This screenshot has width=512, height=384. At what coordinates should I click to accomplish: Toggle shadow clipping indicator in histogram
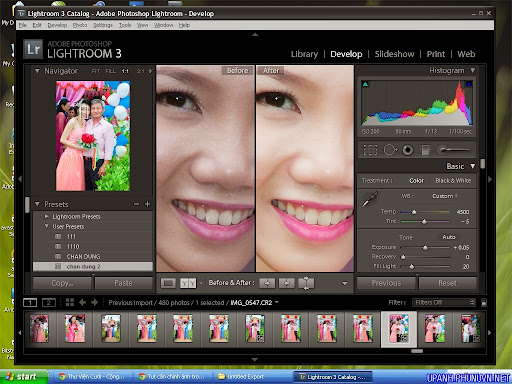point(365,84)
